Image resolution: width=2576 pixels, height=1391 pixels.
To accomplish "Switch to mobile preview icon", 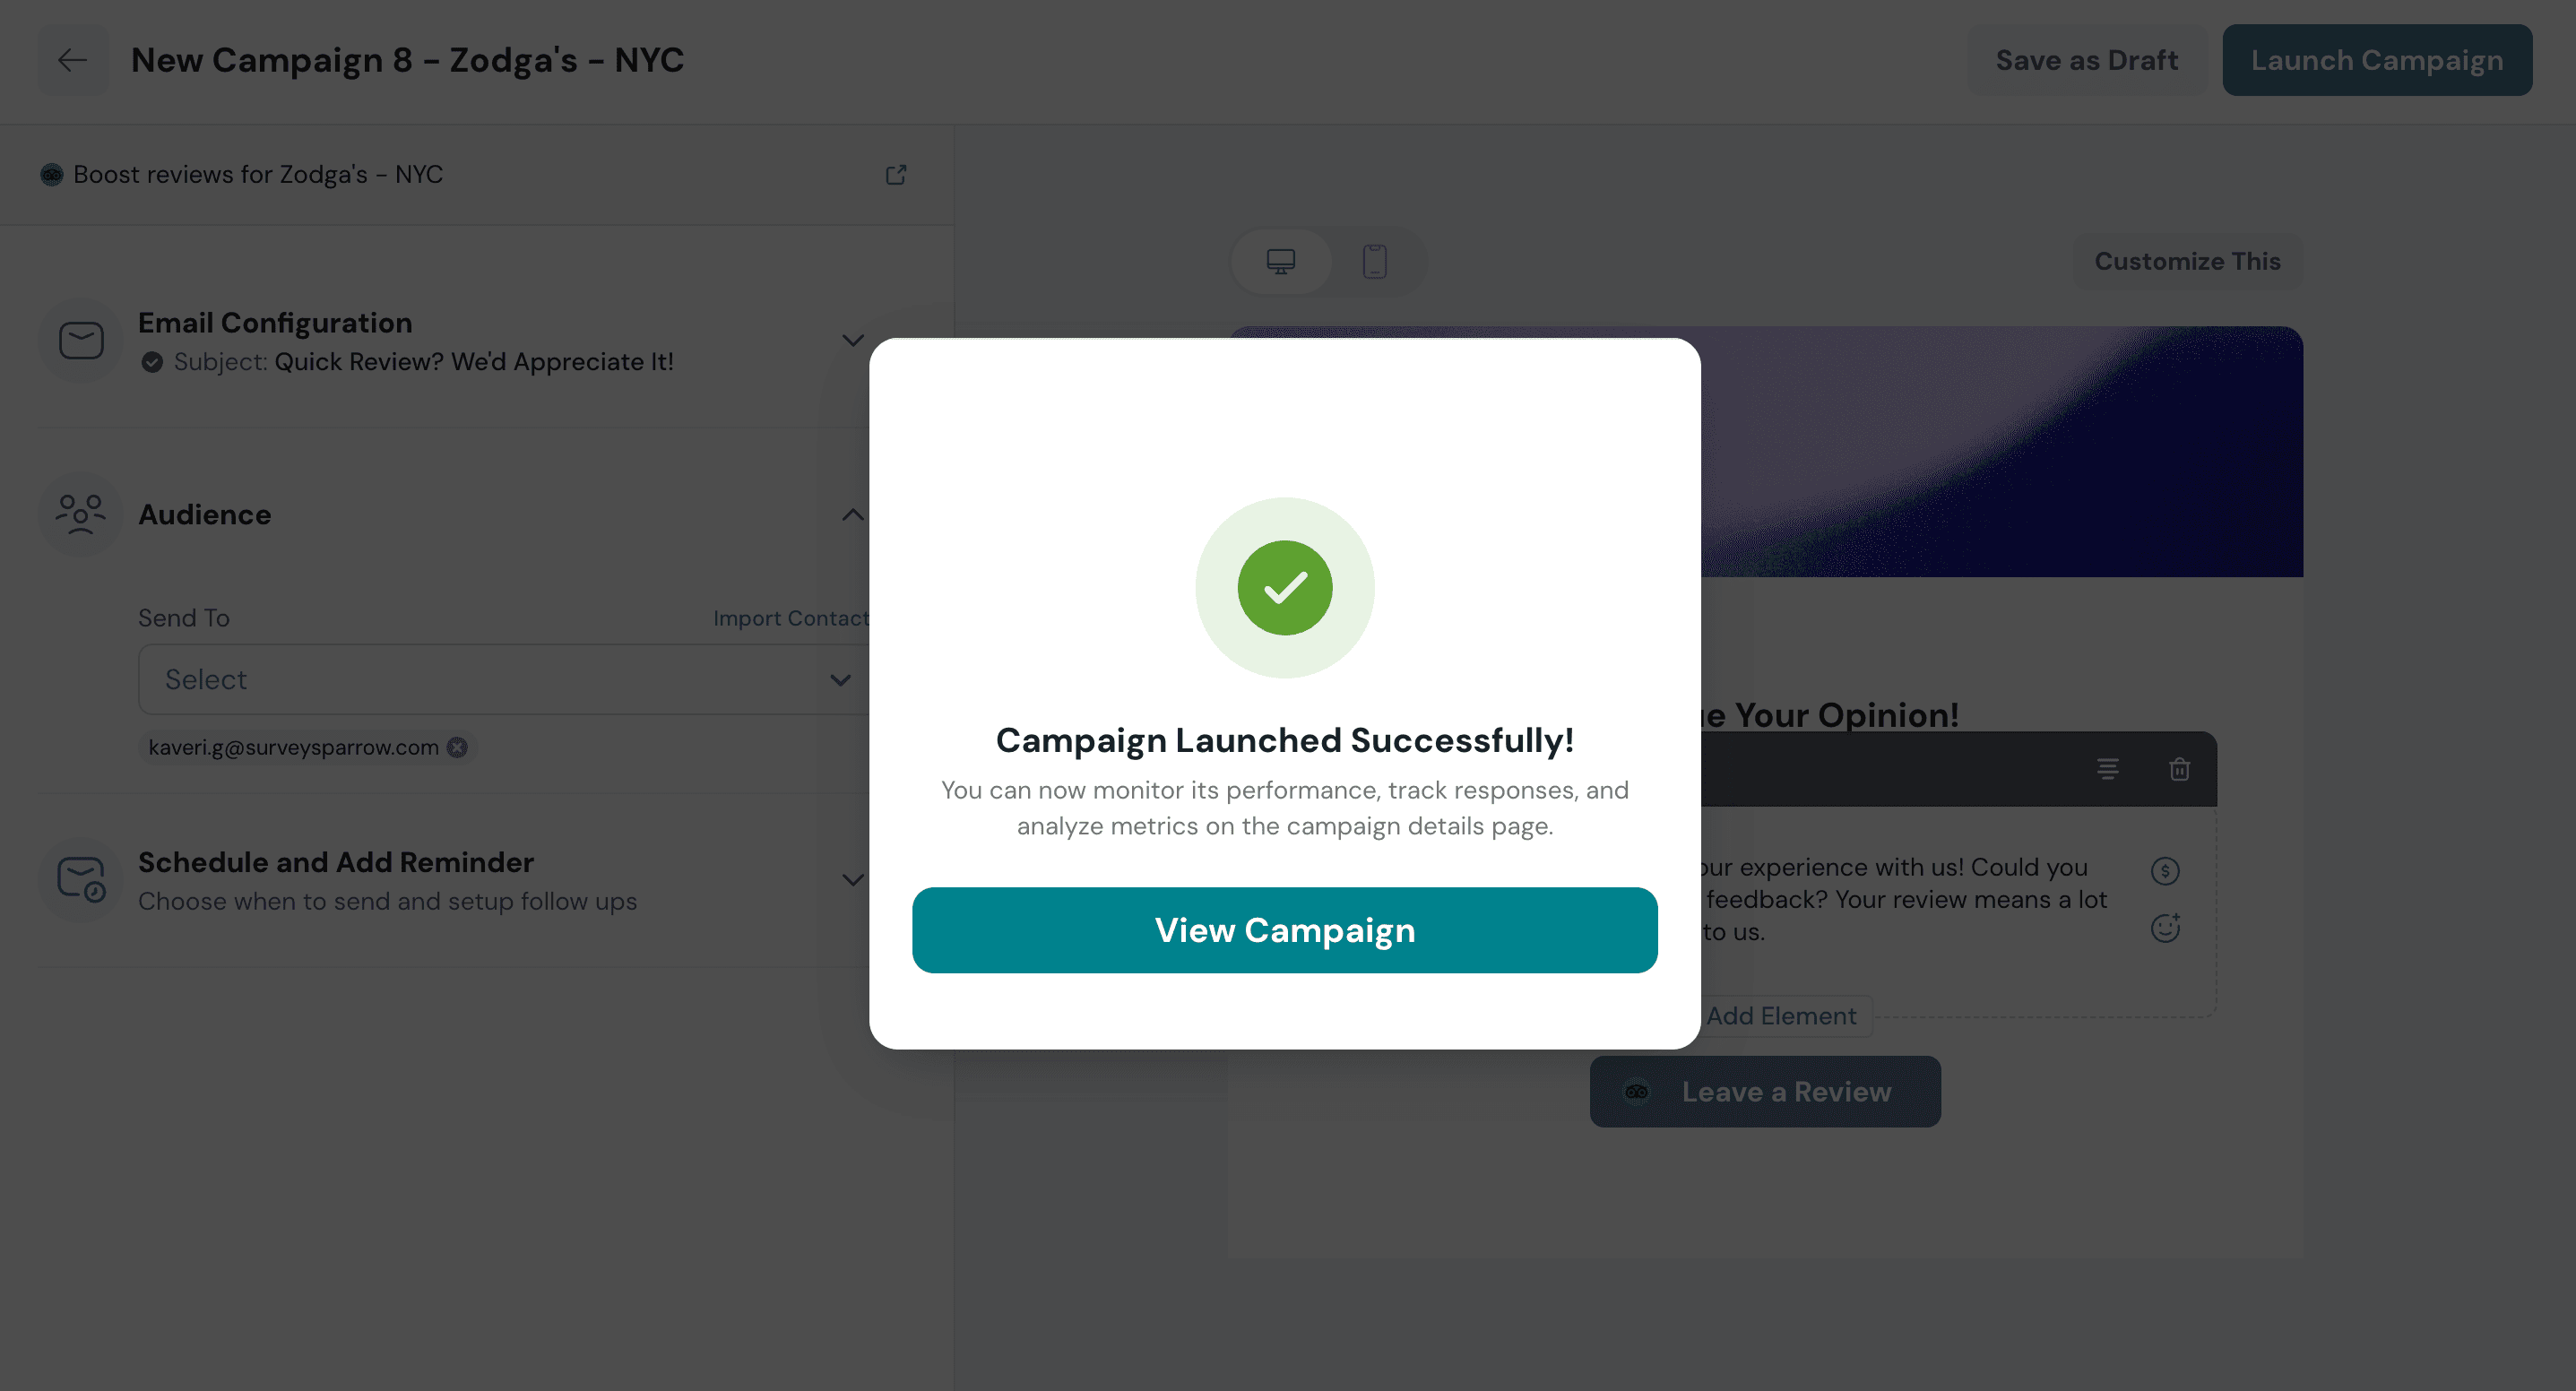I will 1375,262.
